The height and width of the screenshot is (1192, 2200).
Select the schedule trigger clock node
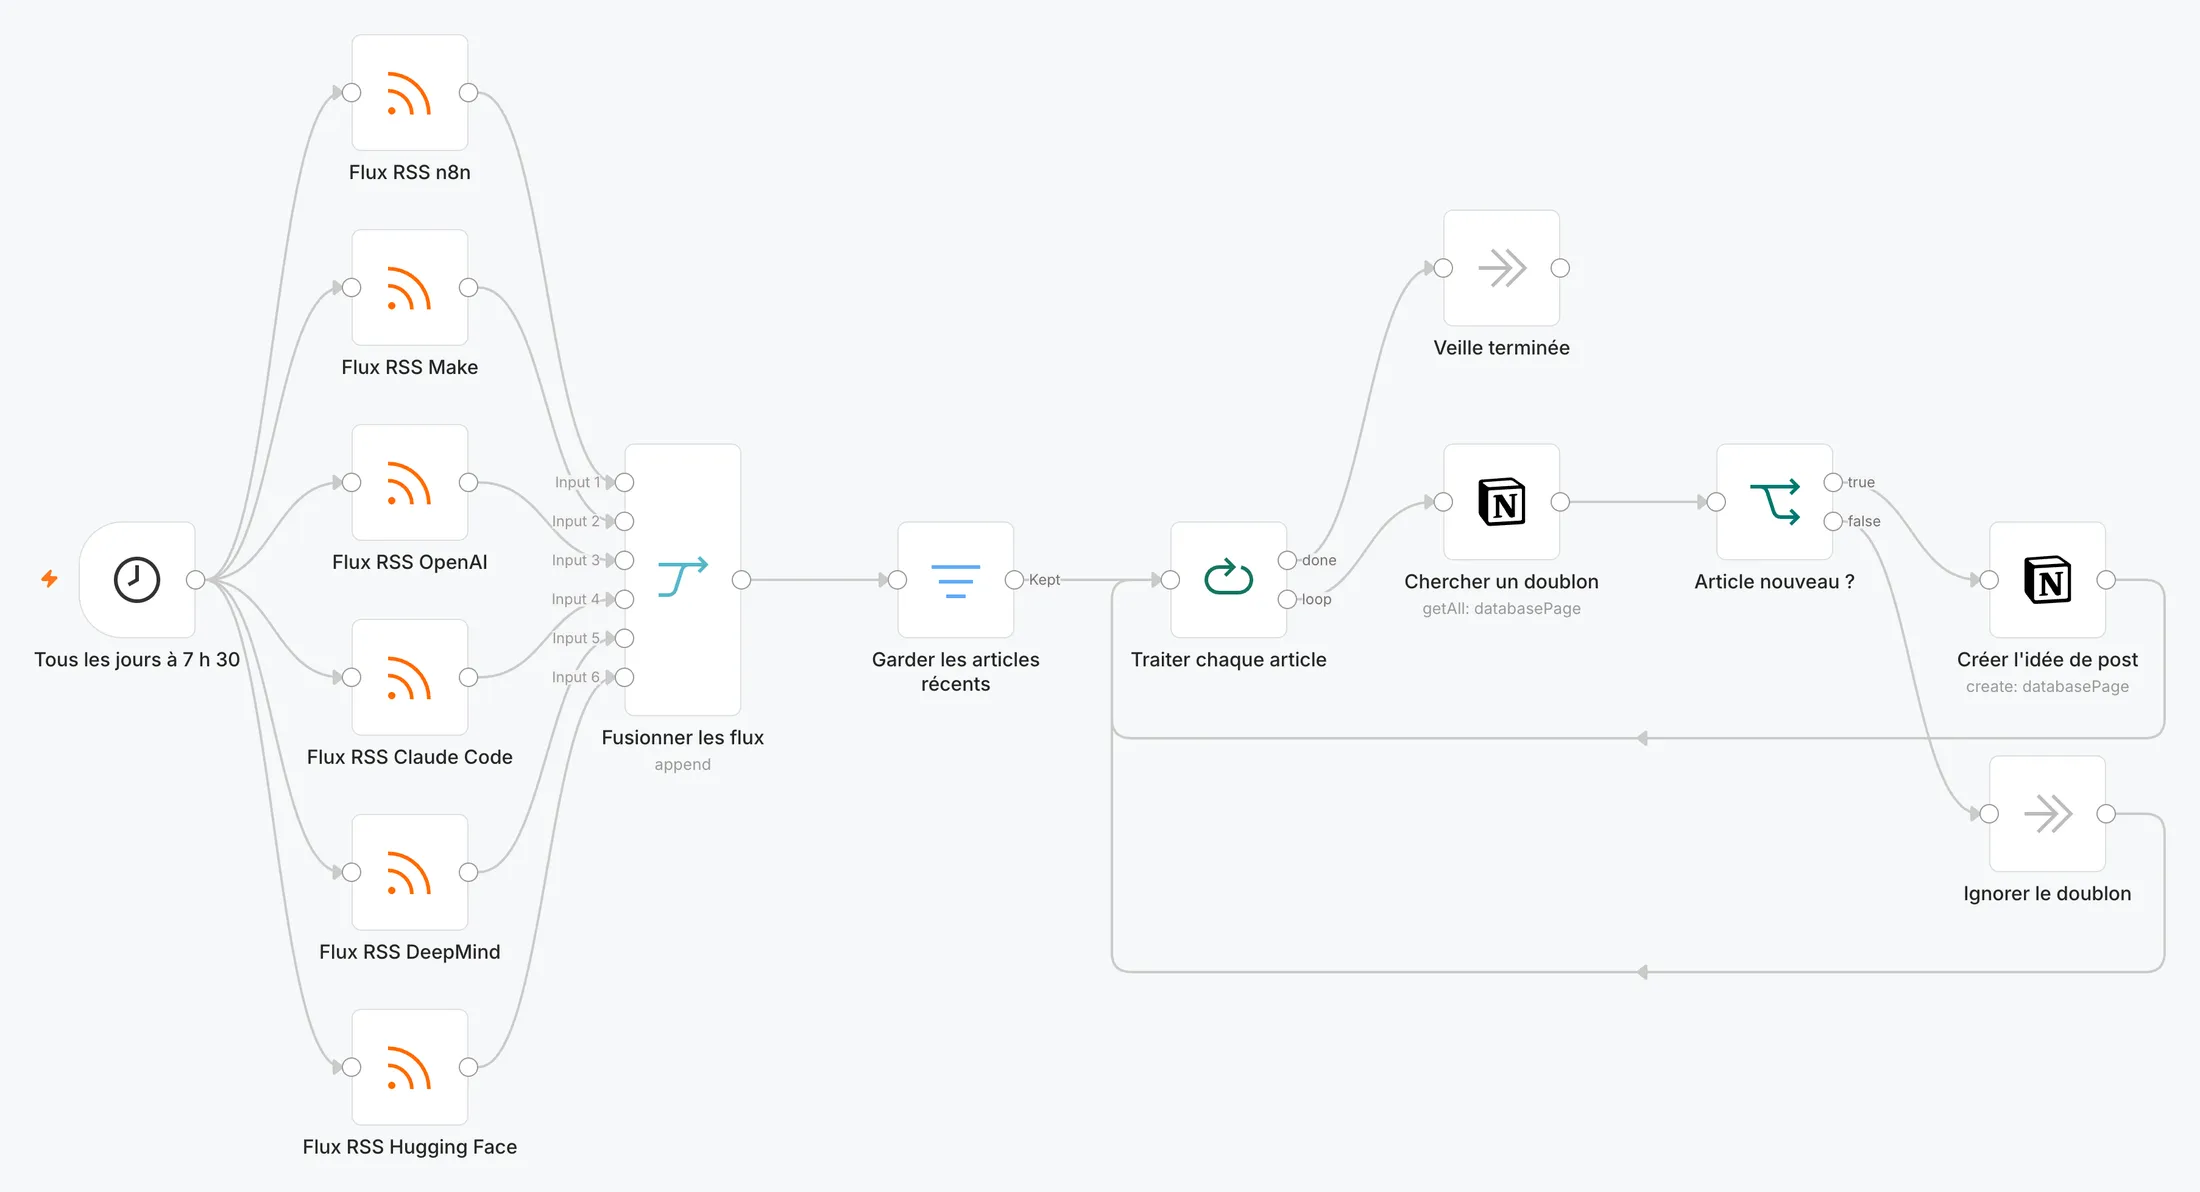click(x=137, y=580)
